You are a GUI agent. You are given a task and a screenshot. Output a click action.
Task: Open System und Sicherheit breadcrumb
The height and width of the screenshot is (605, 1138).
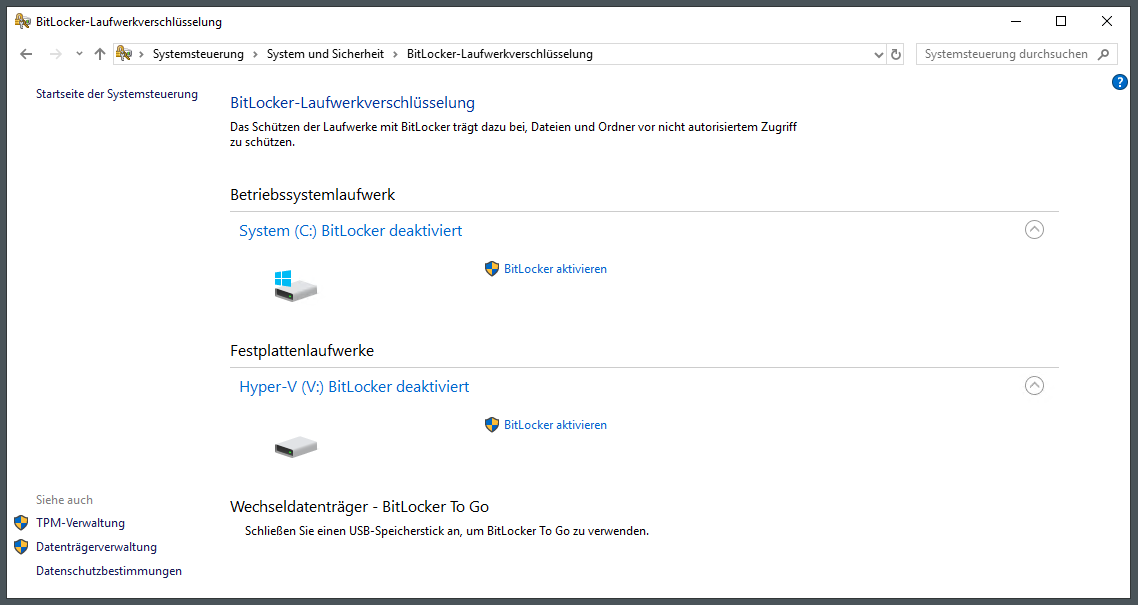click(325, 54)
